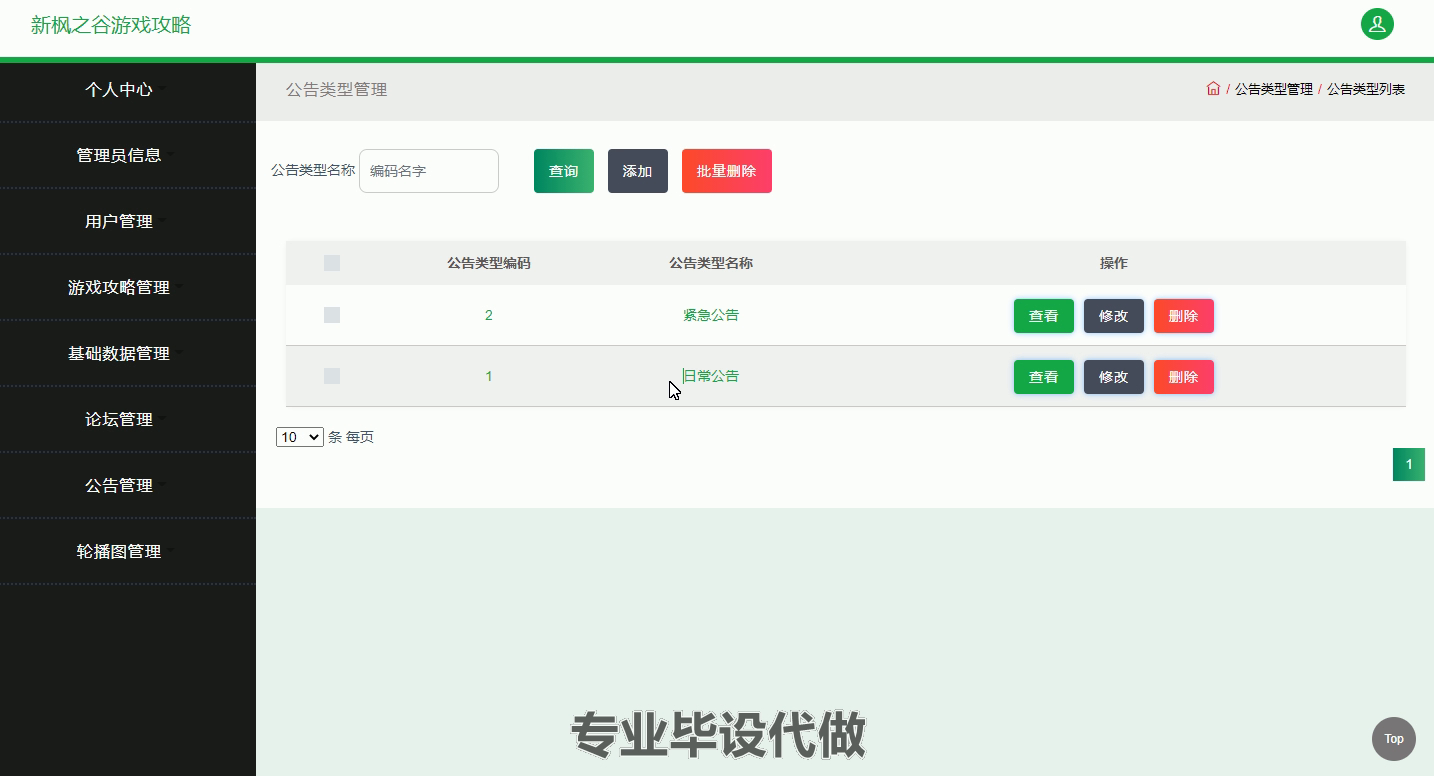Delete the 日常公告 row with 删除

click(1184, 377)
